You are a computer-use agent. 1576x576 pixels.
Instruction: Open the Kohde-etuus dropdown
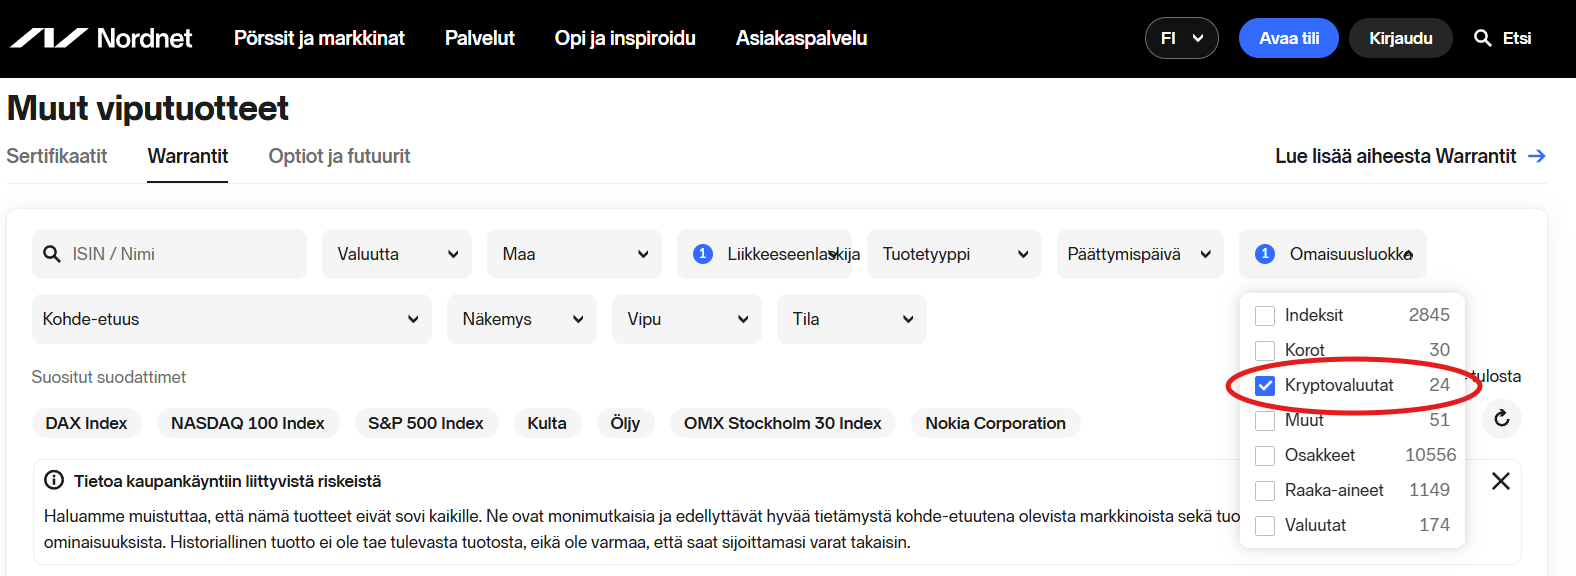(x=232, y=319)
